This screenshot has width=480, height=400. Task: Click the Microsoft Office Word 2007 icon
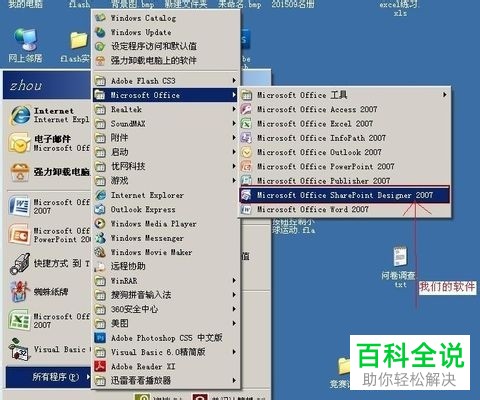(246, 209)
